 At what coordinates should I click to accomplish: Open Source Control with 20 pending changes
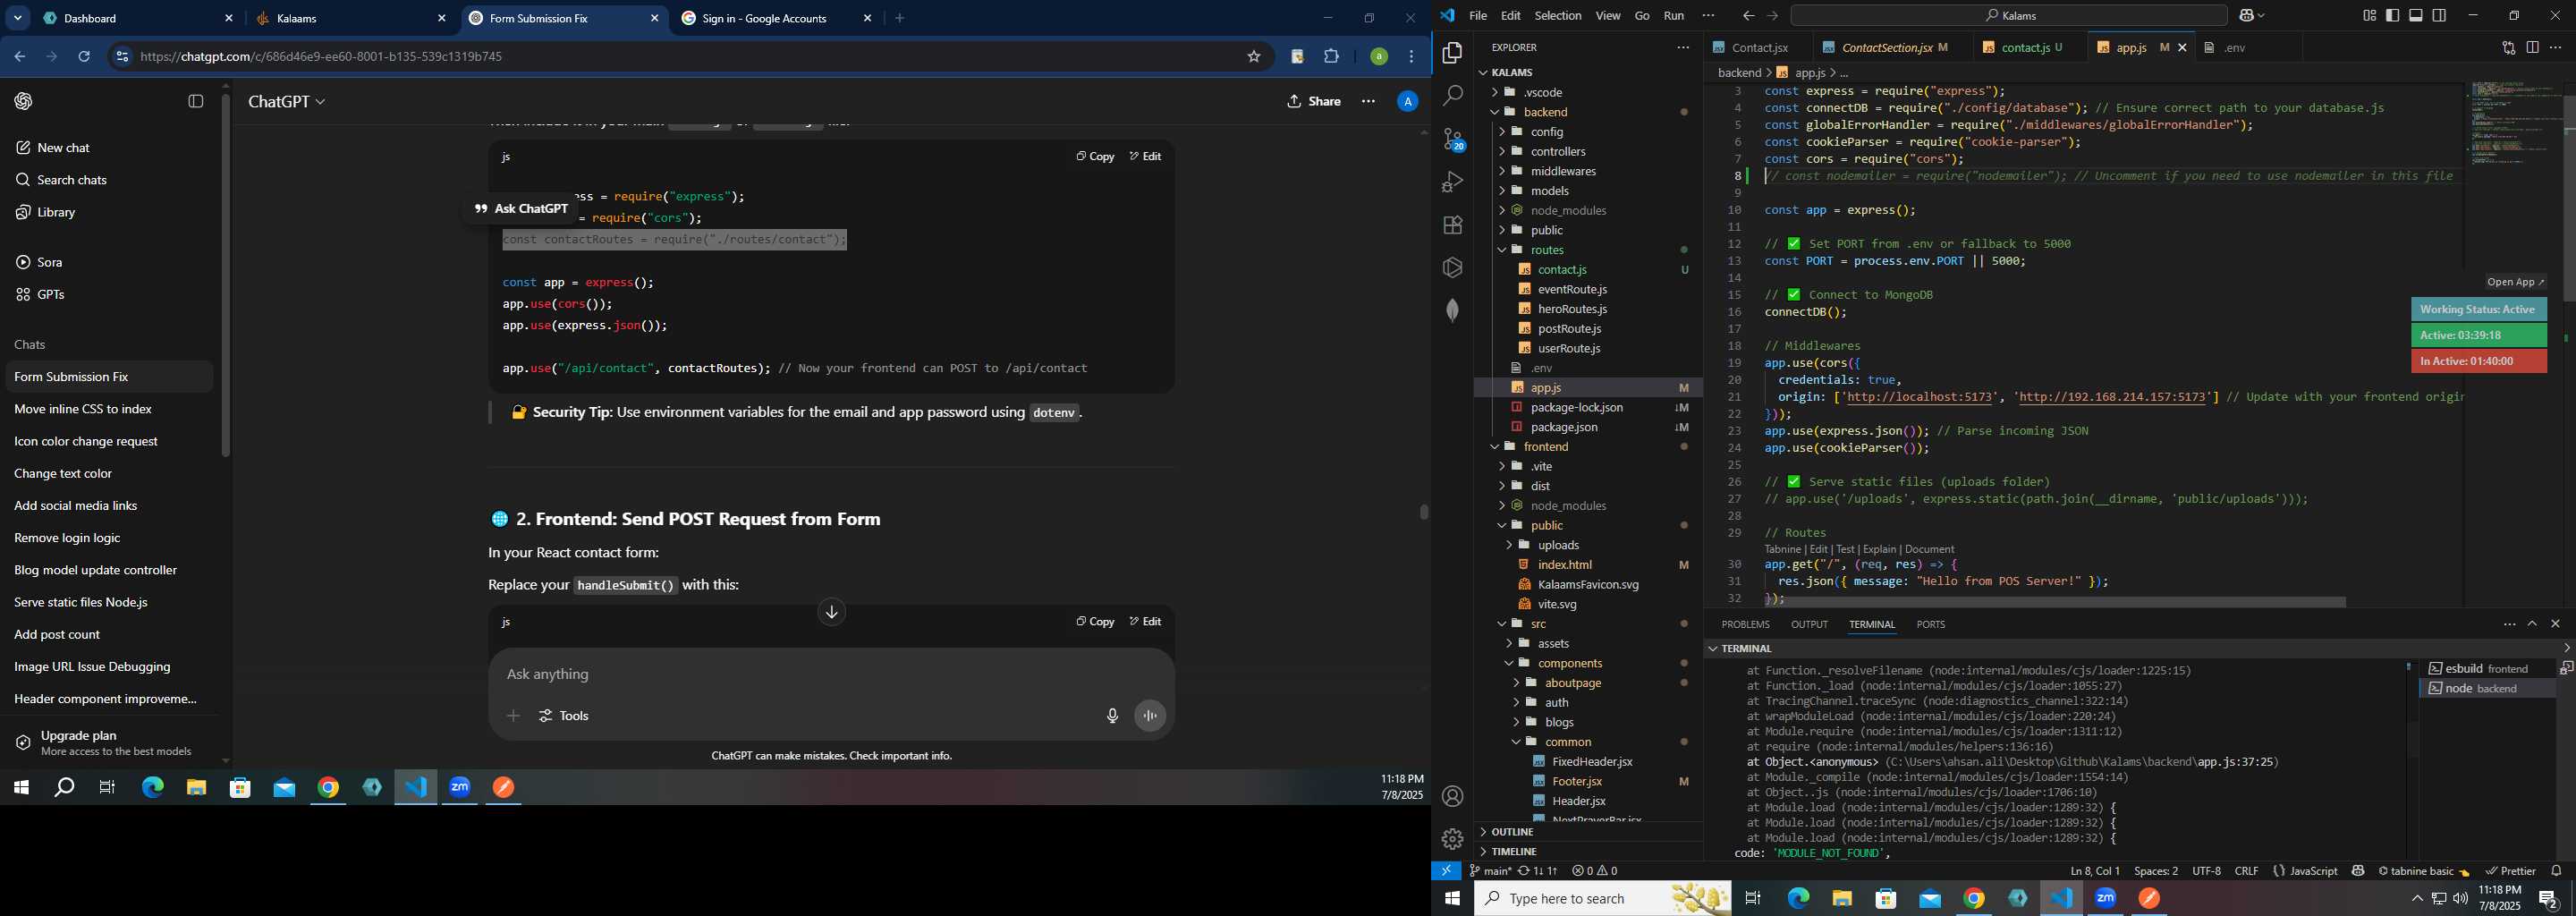pos(1453,140)
